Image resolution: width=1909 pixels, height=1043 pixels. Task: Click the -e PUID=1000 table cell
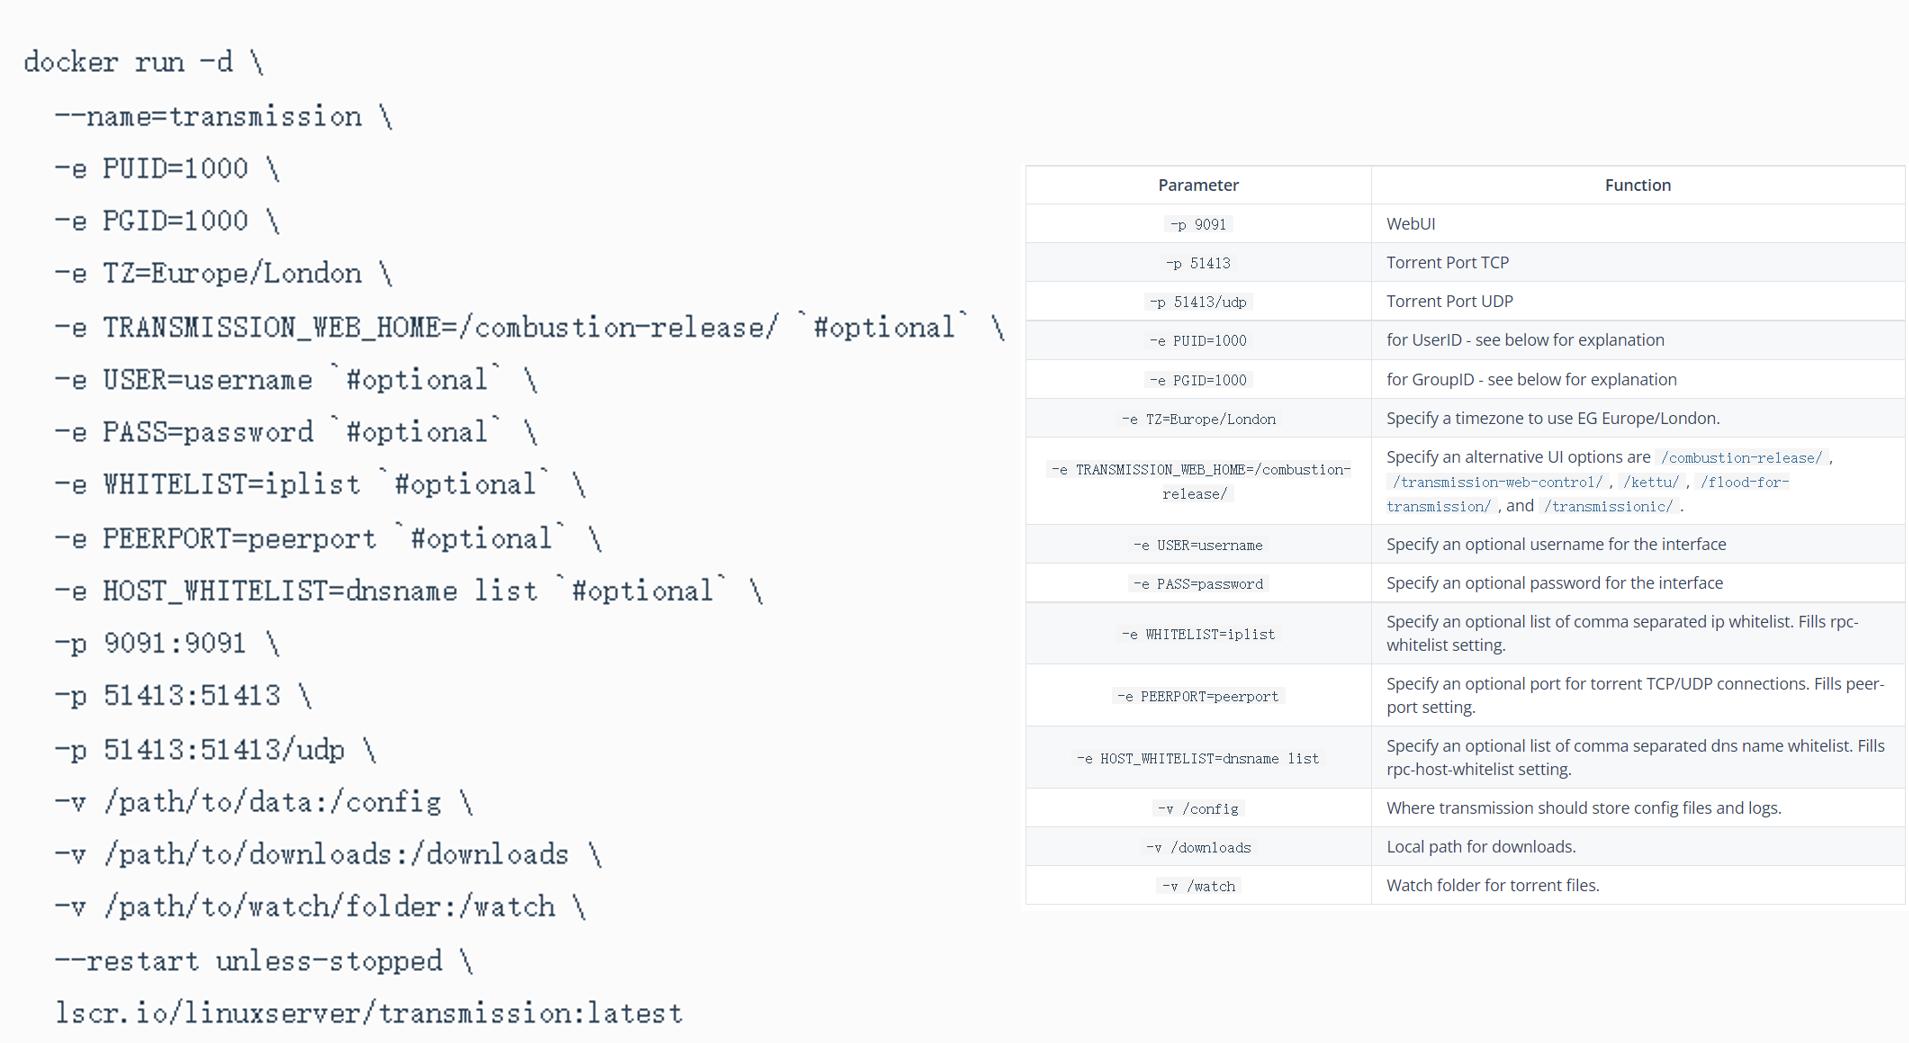(x=1198, y=341)
